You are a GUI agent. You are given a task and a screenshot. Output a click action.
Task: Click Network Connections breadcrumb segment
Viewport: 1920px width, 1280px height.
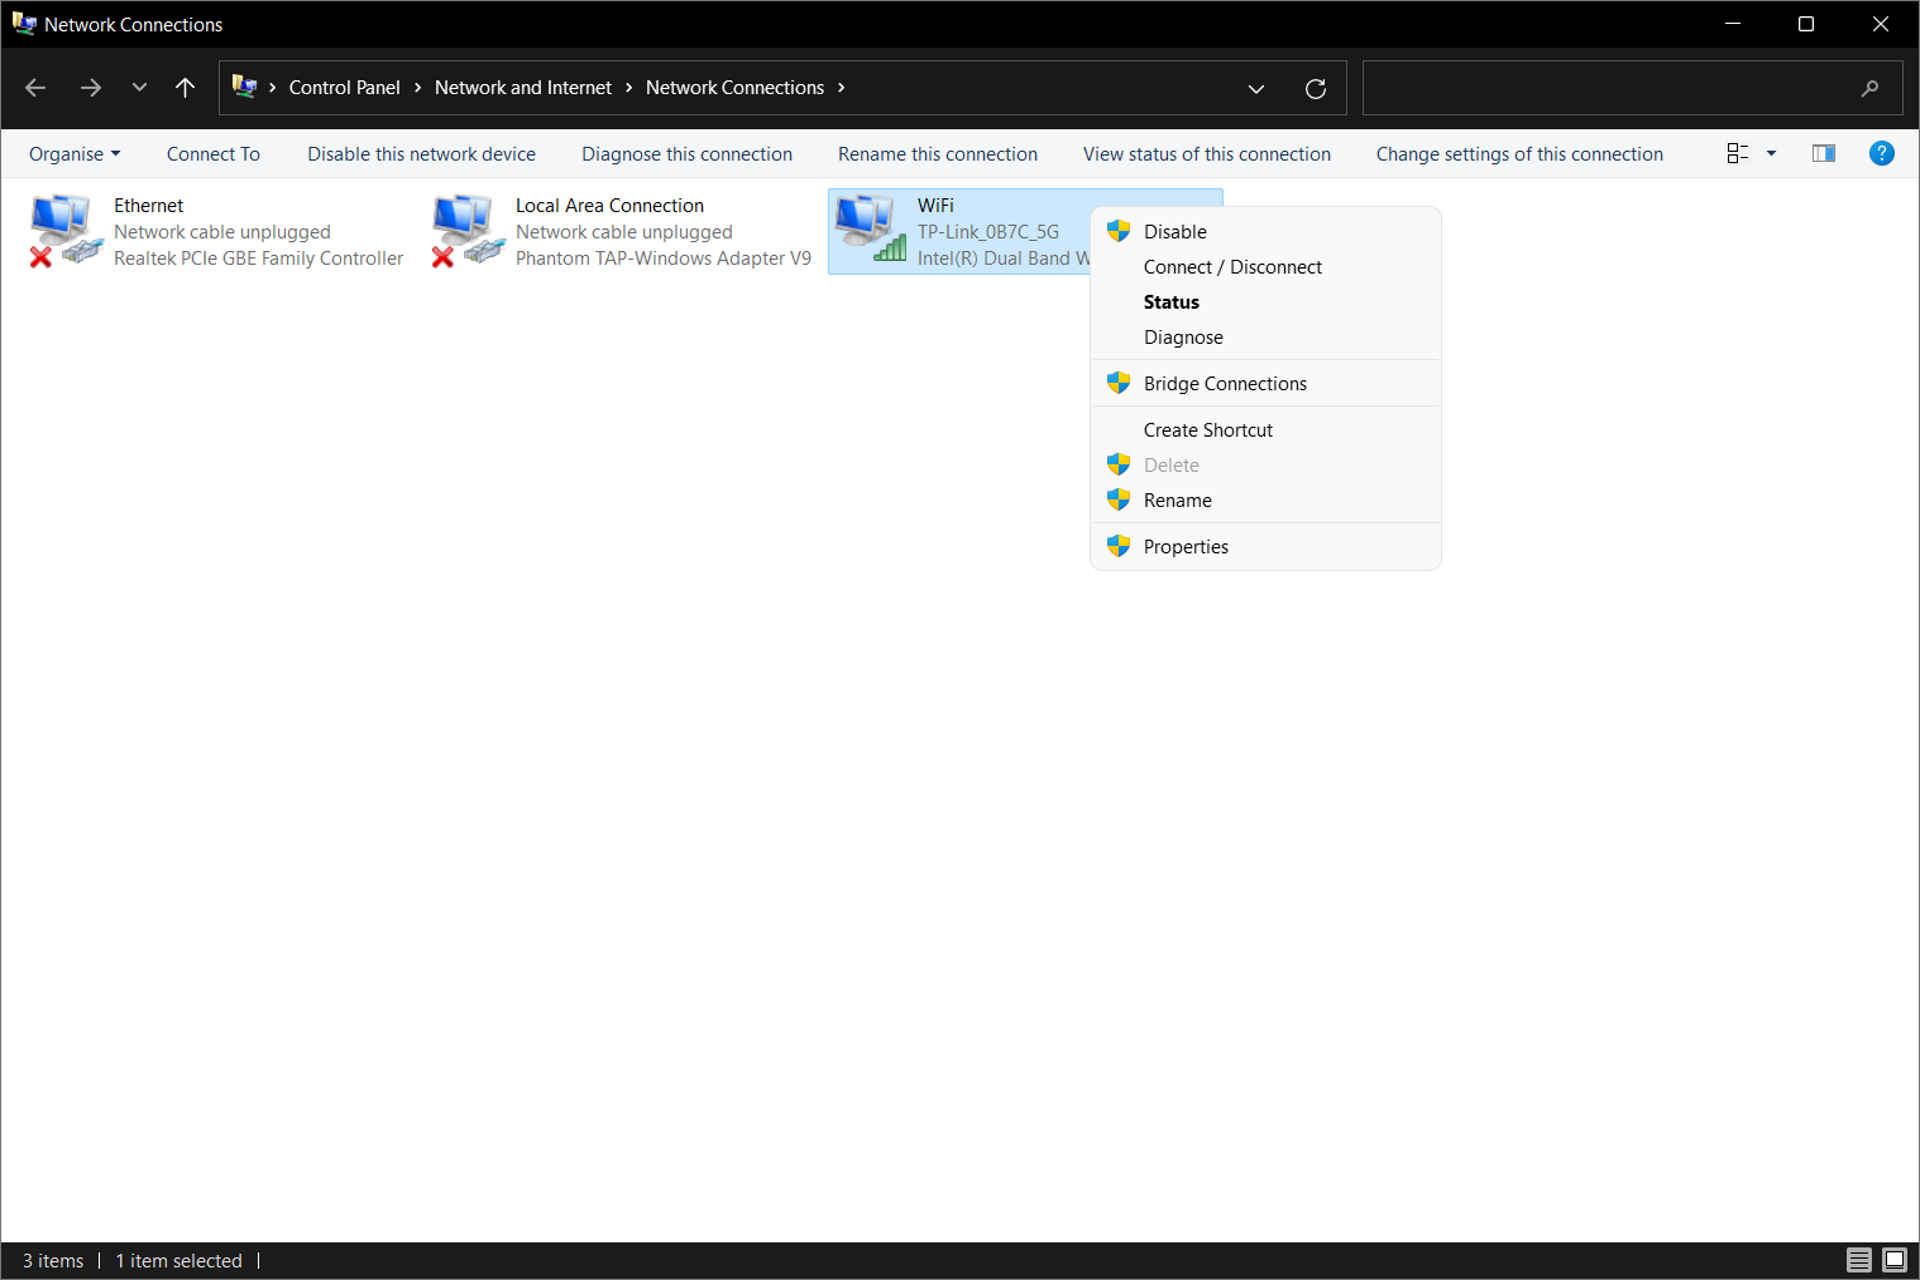point(735,88)
